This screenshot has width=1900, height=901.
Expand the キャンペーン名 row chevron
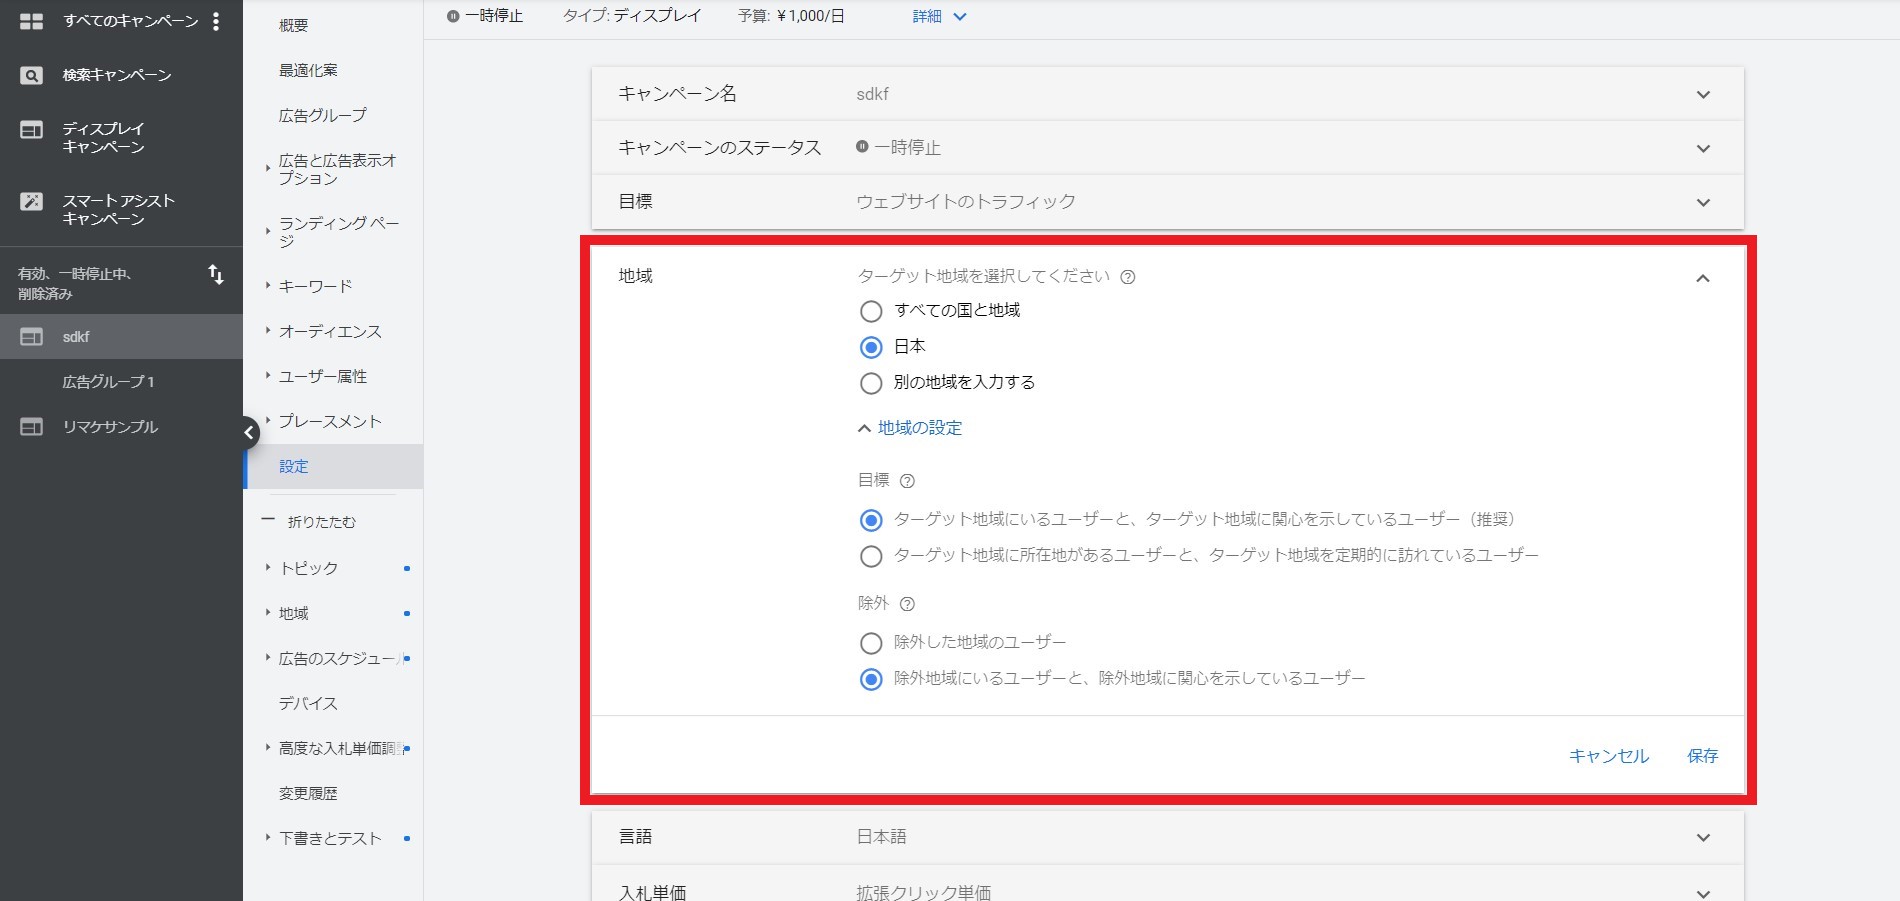1703,95
